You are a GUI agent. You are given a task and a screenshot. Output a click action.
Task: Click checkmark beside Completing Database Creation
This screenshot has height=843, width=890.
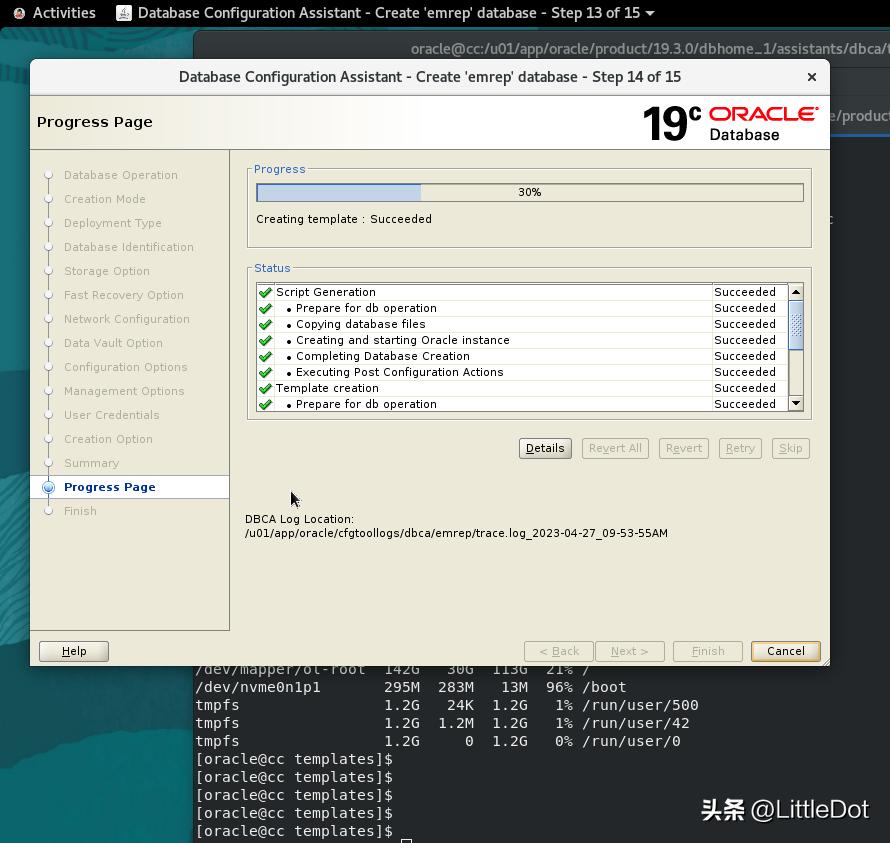click(x=265, y=356)
